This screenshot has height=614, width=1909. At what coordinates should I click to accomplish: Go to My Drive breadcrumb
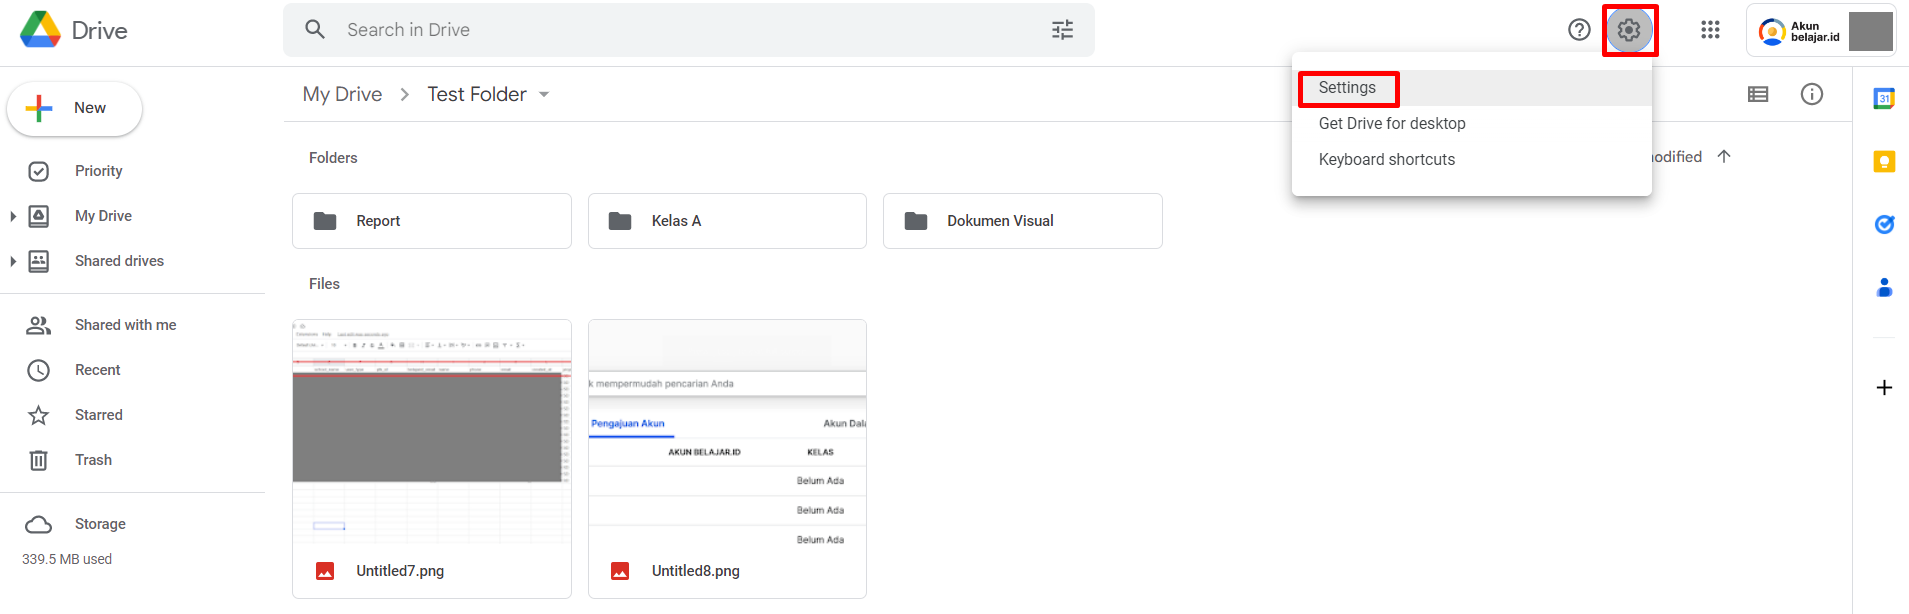click(342, 94)
